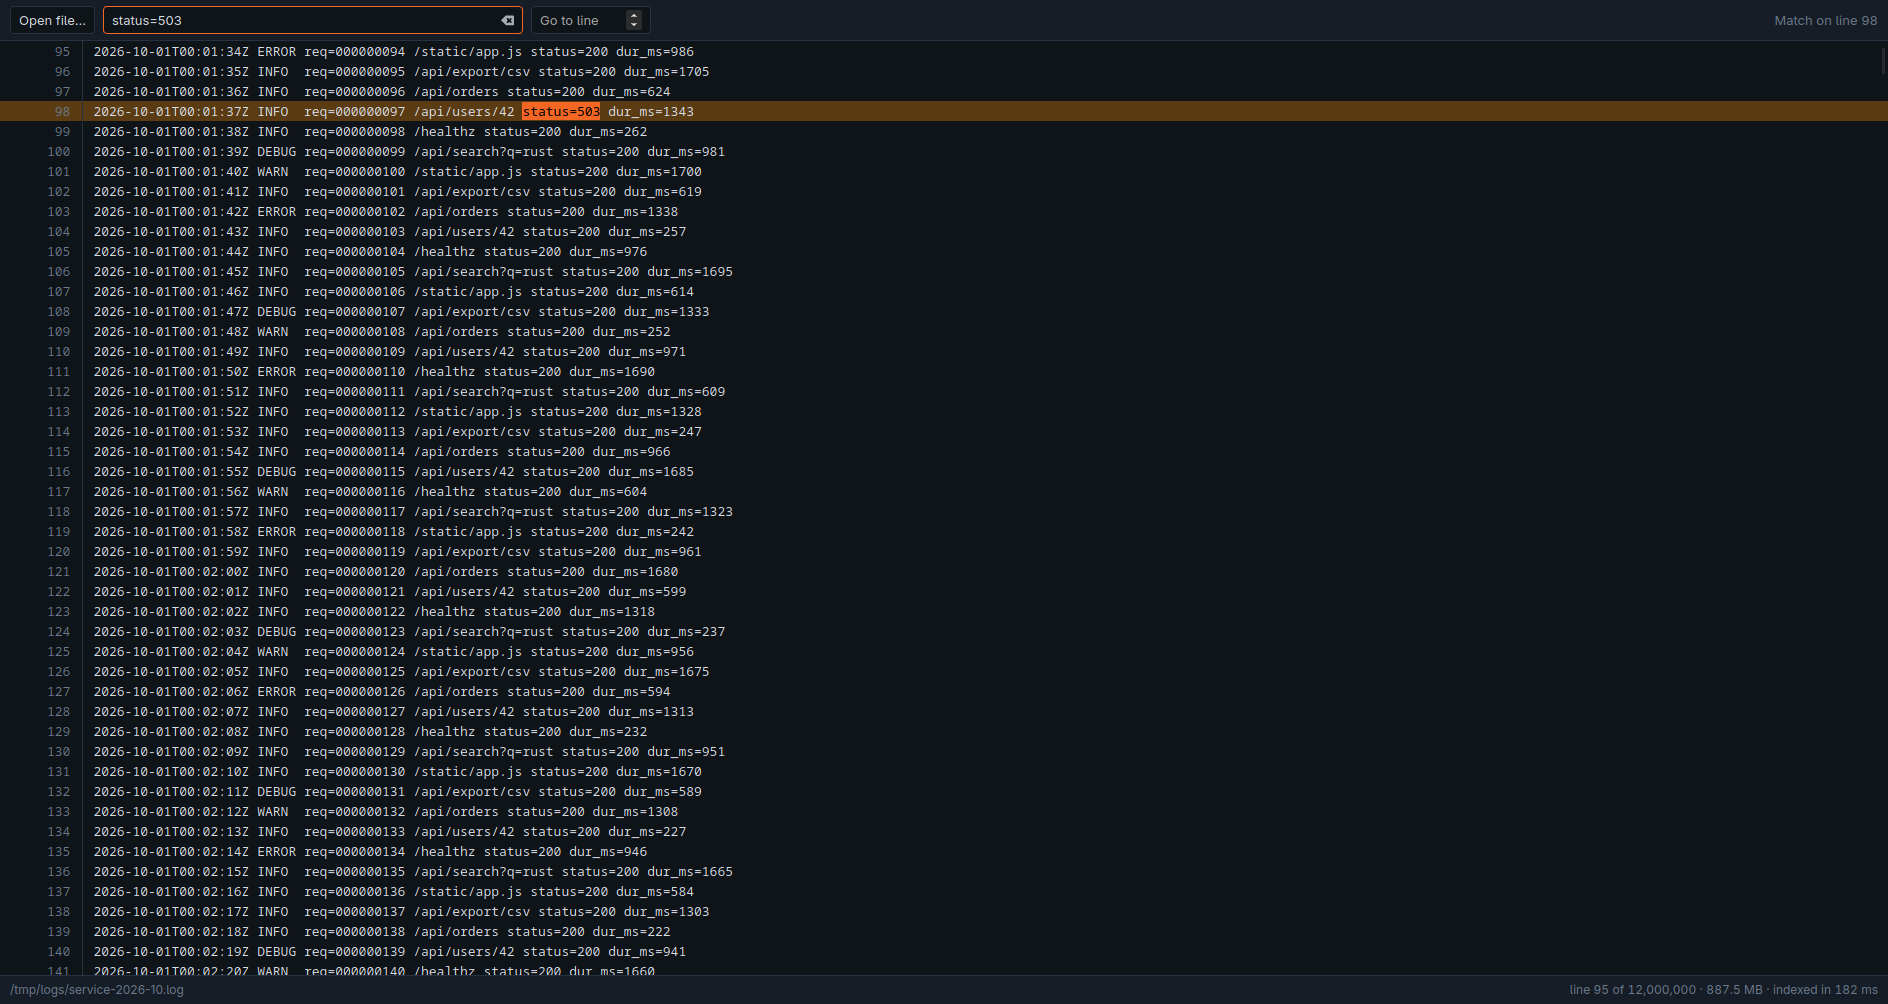The width and height of the screenshot is (1888, 1004).
Task: Click timestamp 2026-10-01T00:01:50Z
Action: point(171,372)
